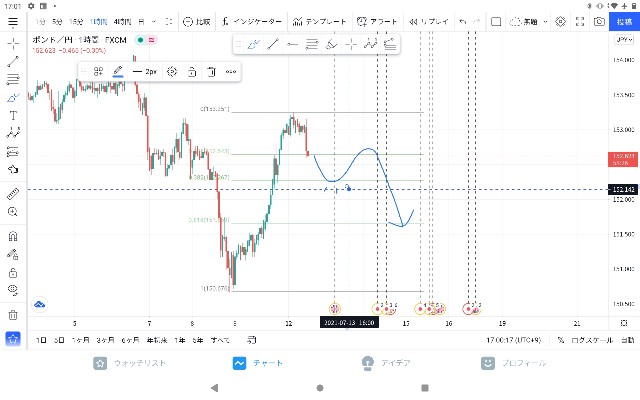Set date range to 1日
The image size is (640, 400).
pos(41,340)
